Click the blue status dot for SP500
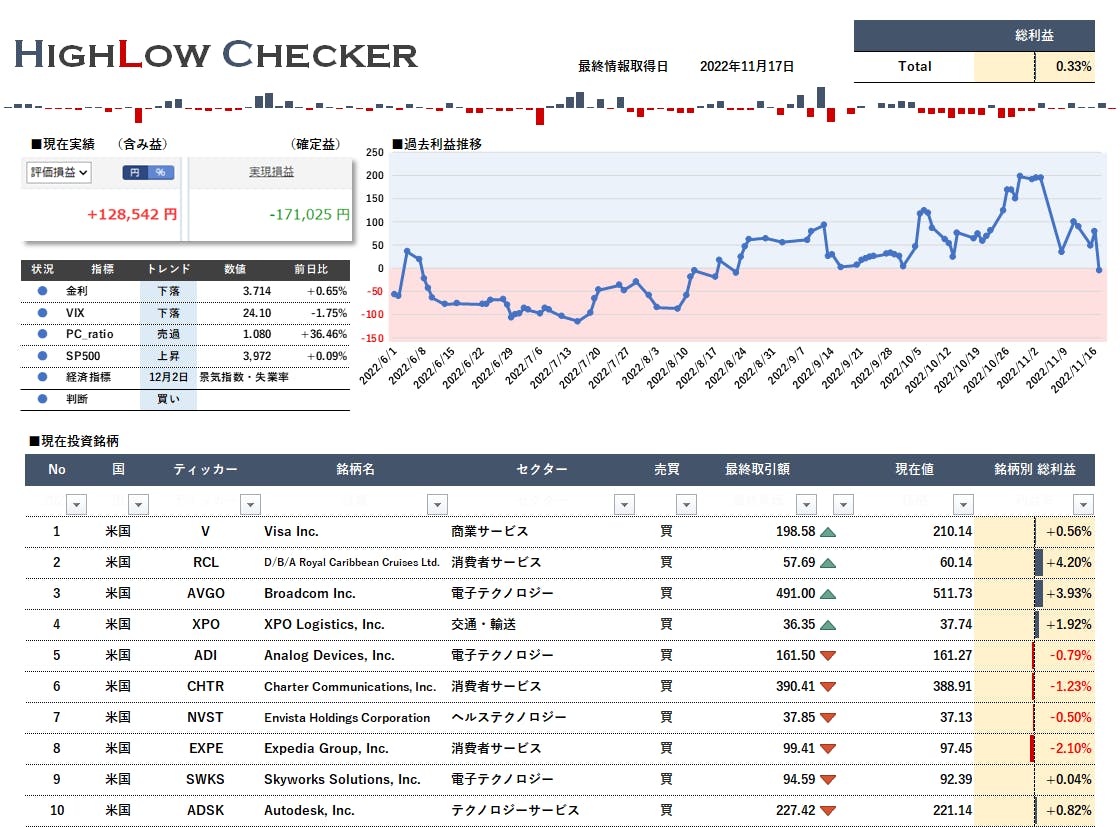Screen dimensions: 1120x827 pyautogui.click(x=42, y=356)
